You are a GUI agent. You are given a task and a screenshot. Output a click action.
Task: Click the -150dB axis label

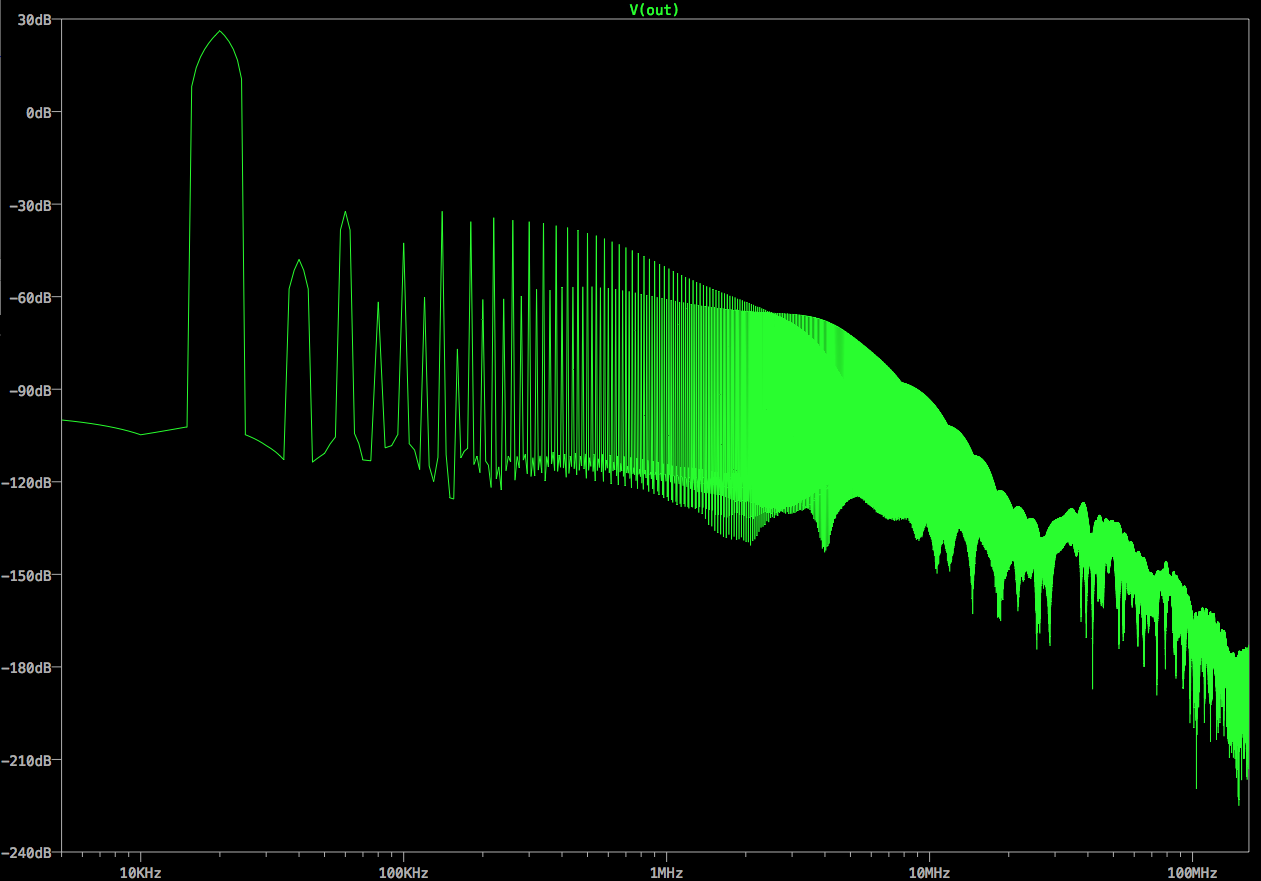pyautogui.click(x=27, y=575)
